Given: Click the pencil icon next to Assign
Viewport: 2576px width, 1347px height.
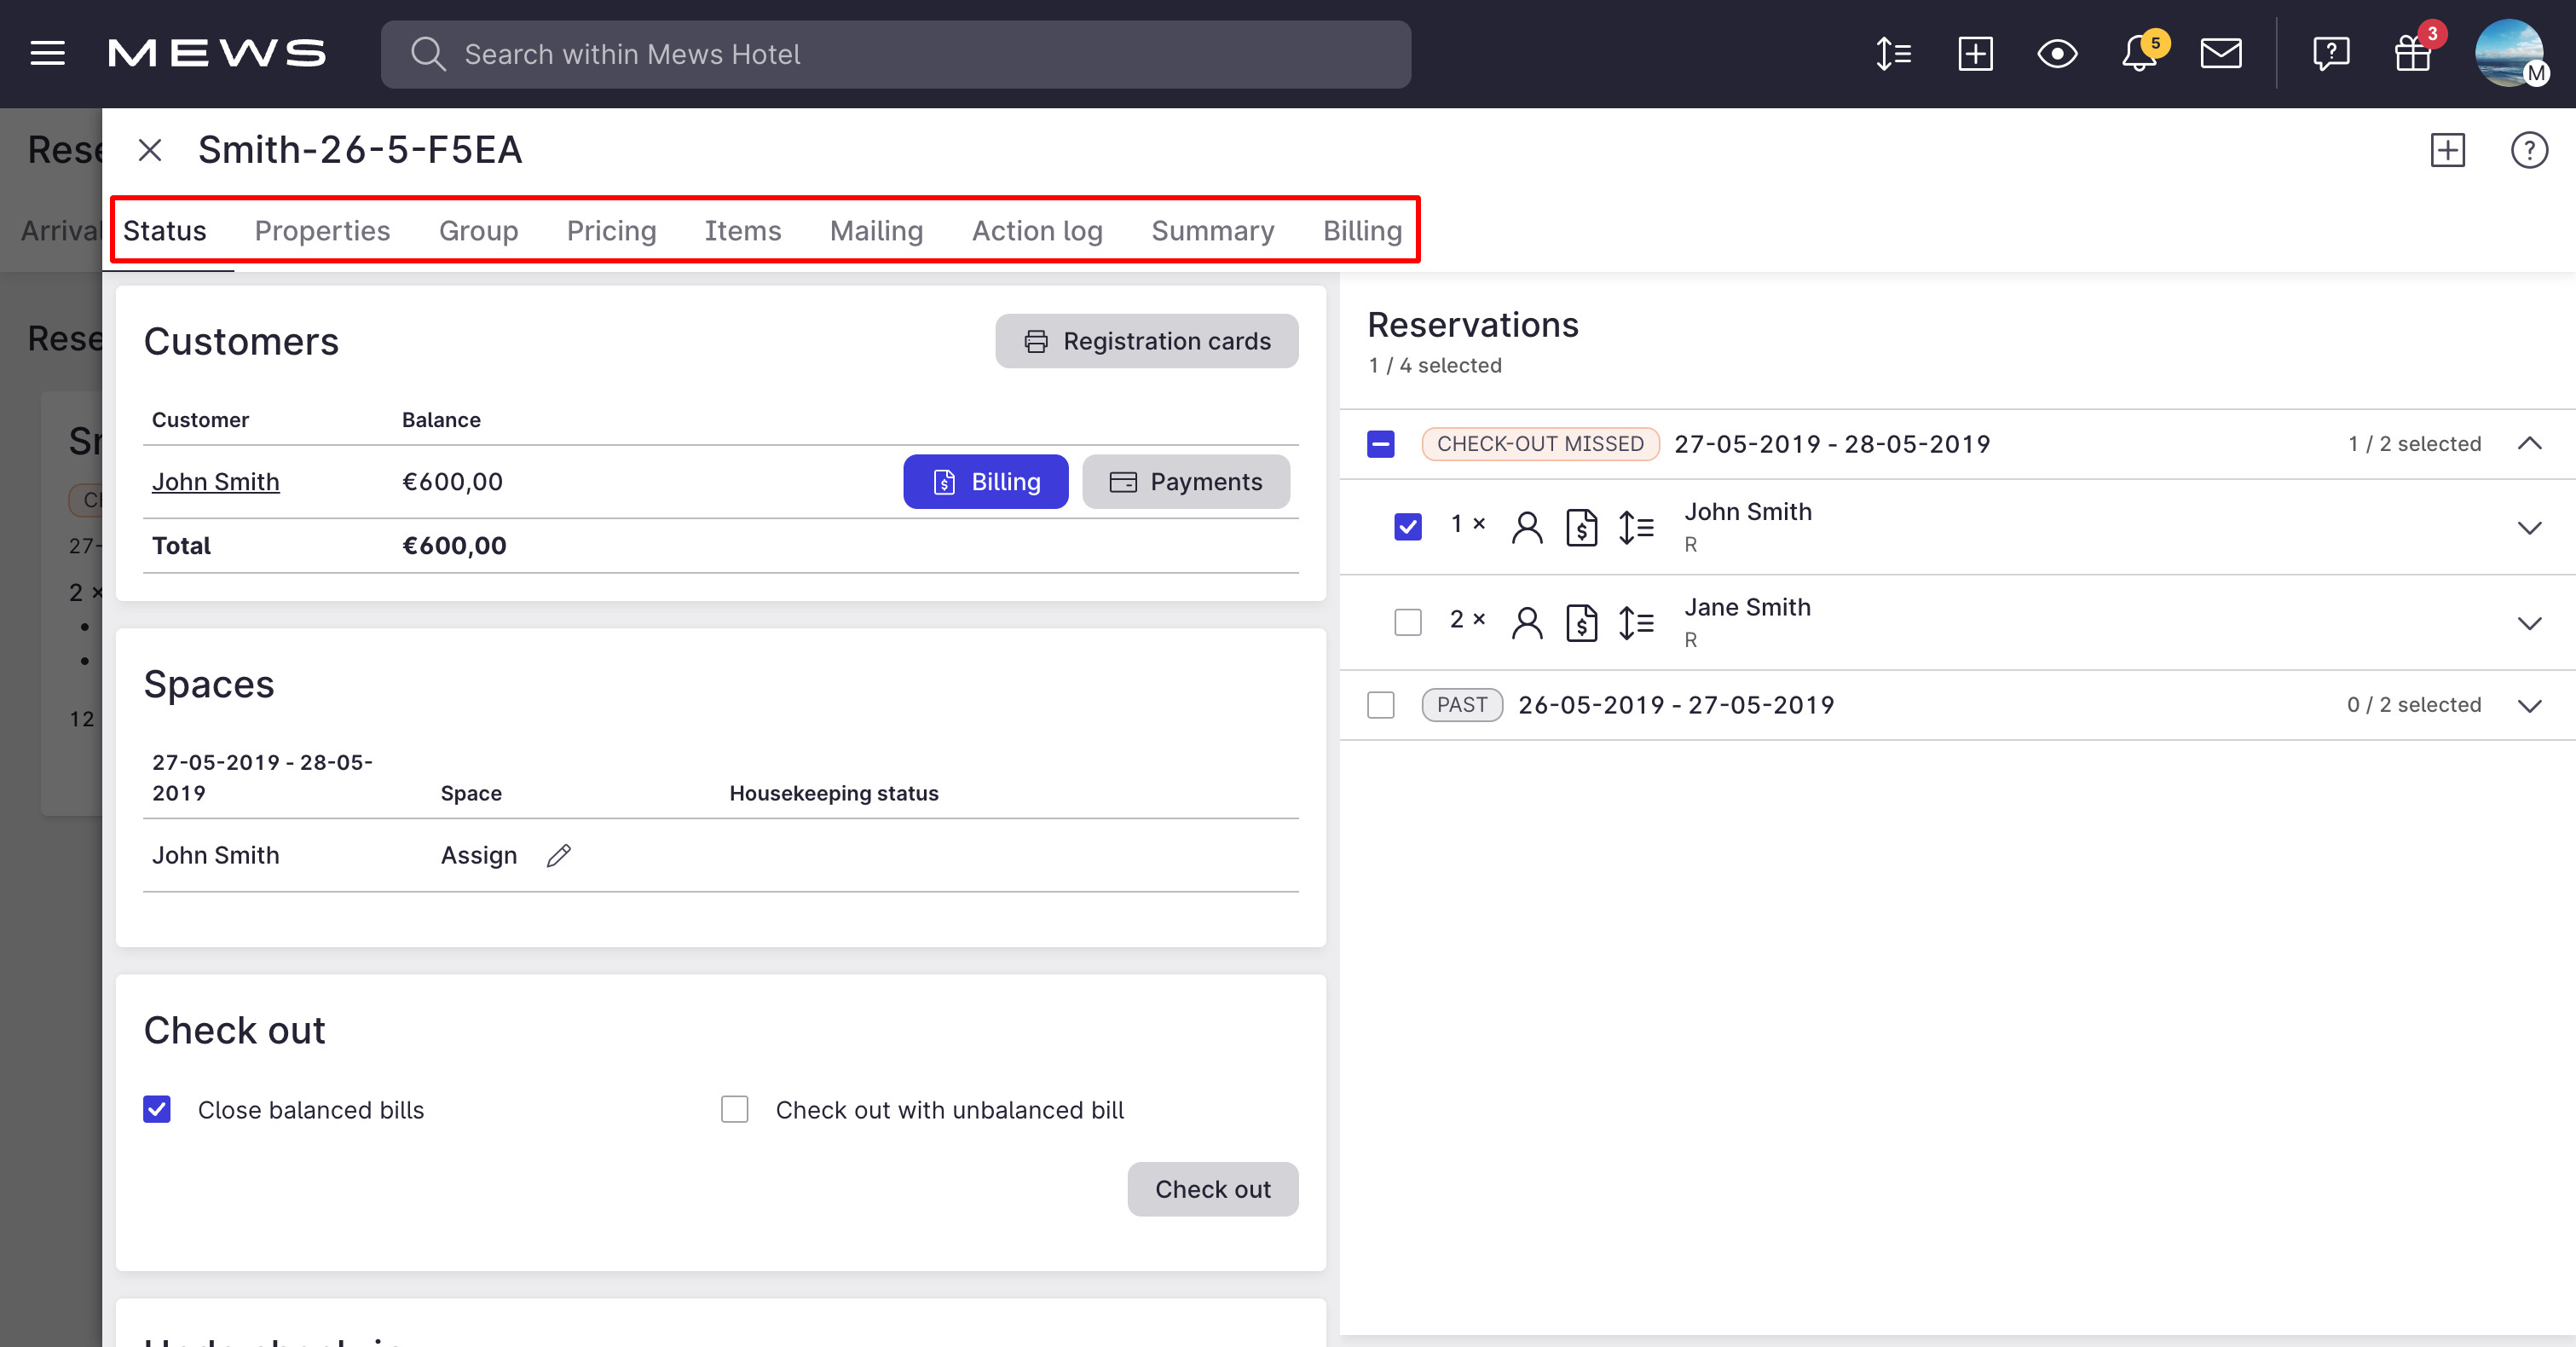Looking at the screenshot, I should (559, 855).
